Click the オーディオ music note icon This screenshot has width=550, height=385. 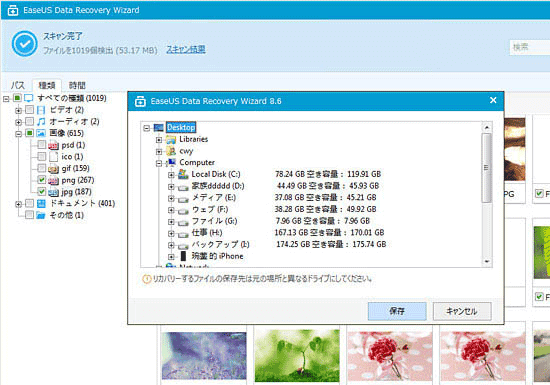pos(41,122)
